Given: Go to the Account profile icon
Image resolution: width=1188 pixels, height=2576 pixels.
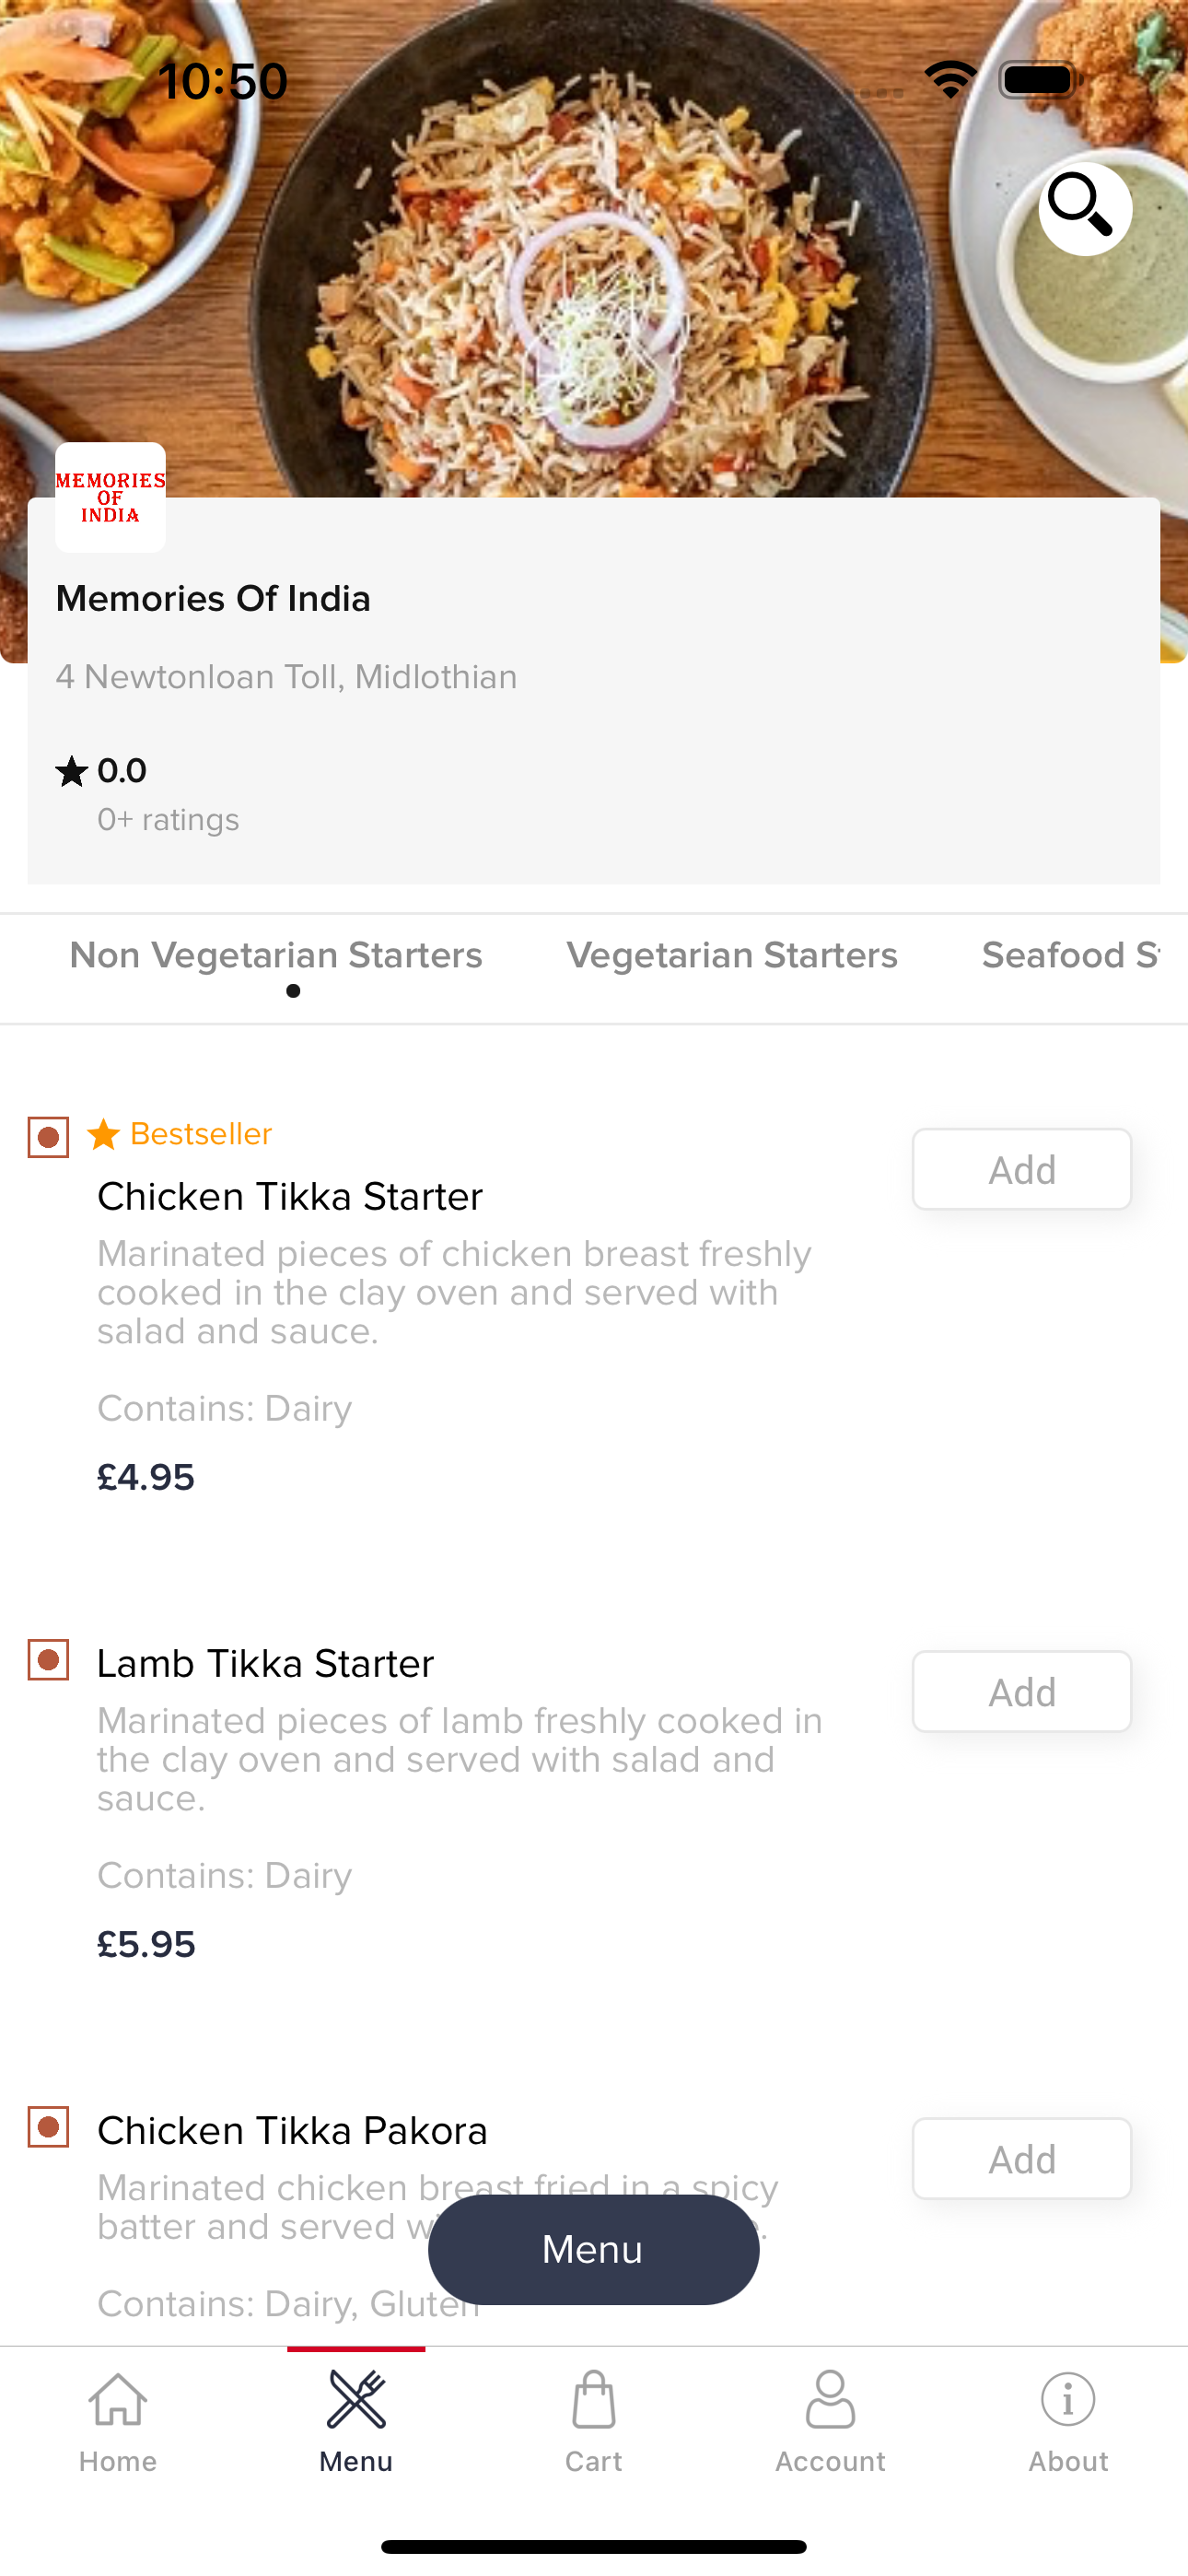Looking at the screenshot, I should pyautogui.click(x=830, y=2400).
